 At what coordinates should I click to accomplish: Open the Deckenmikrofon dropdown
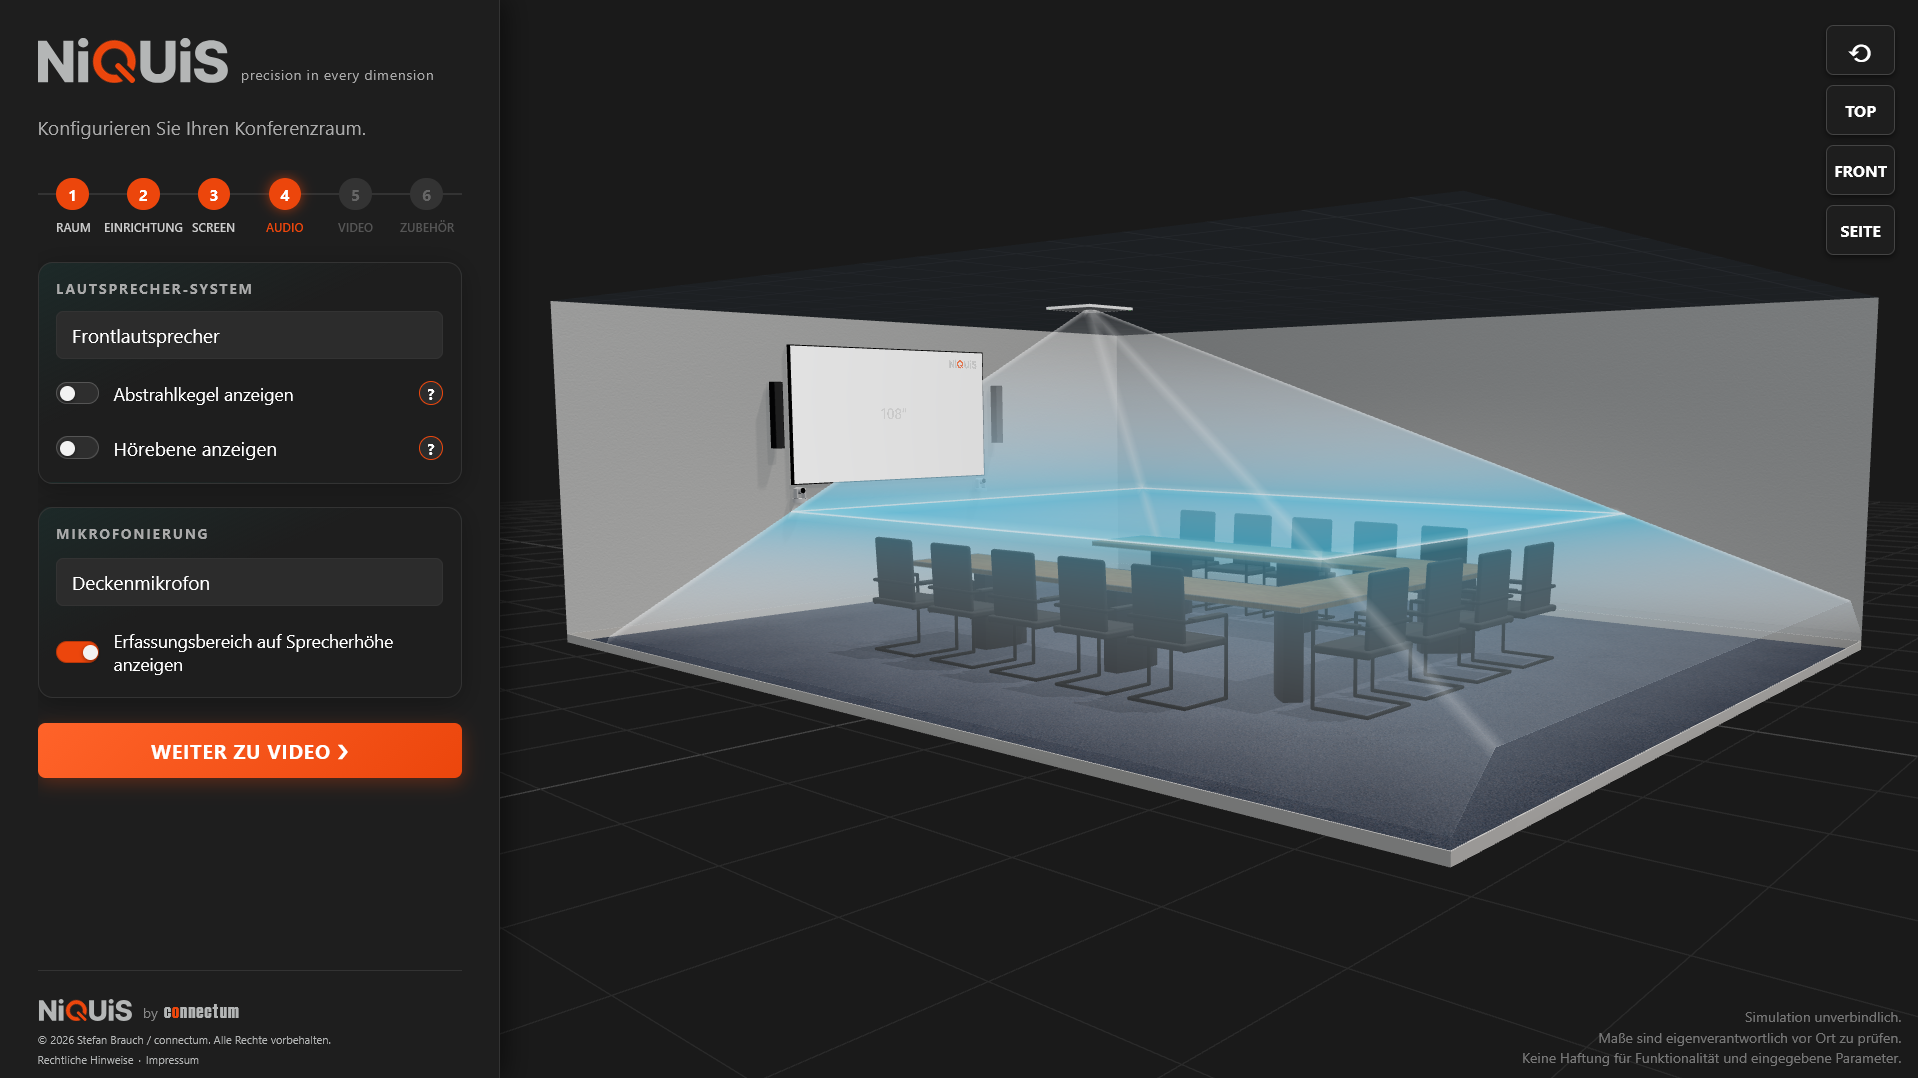249,583
